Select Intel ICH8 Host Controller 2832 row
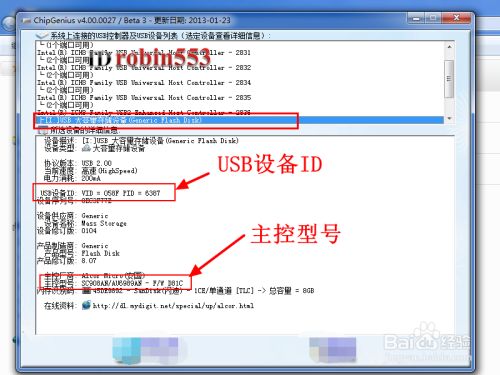Viewport: 500px width, 375px height. coord(144,67)
